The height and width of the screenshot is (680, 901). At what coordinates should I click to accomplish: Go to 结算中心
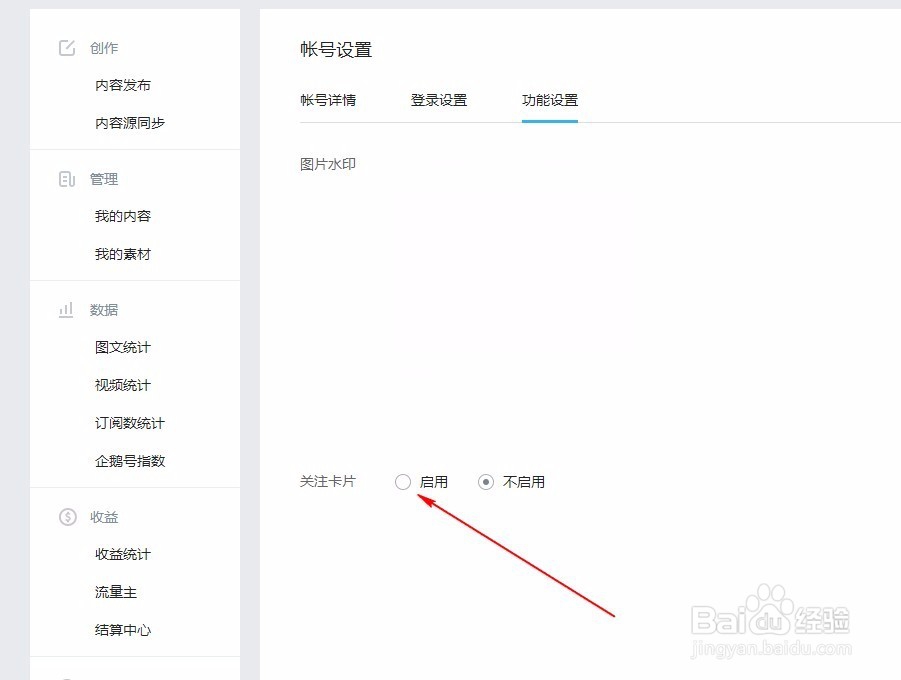coord(122,630)
